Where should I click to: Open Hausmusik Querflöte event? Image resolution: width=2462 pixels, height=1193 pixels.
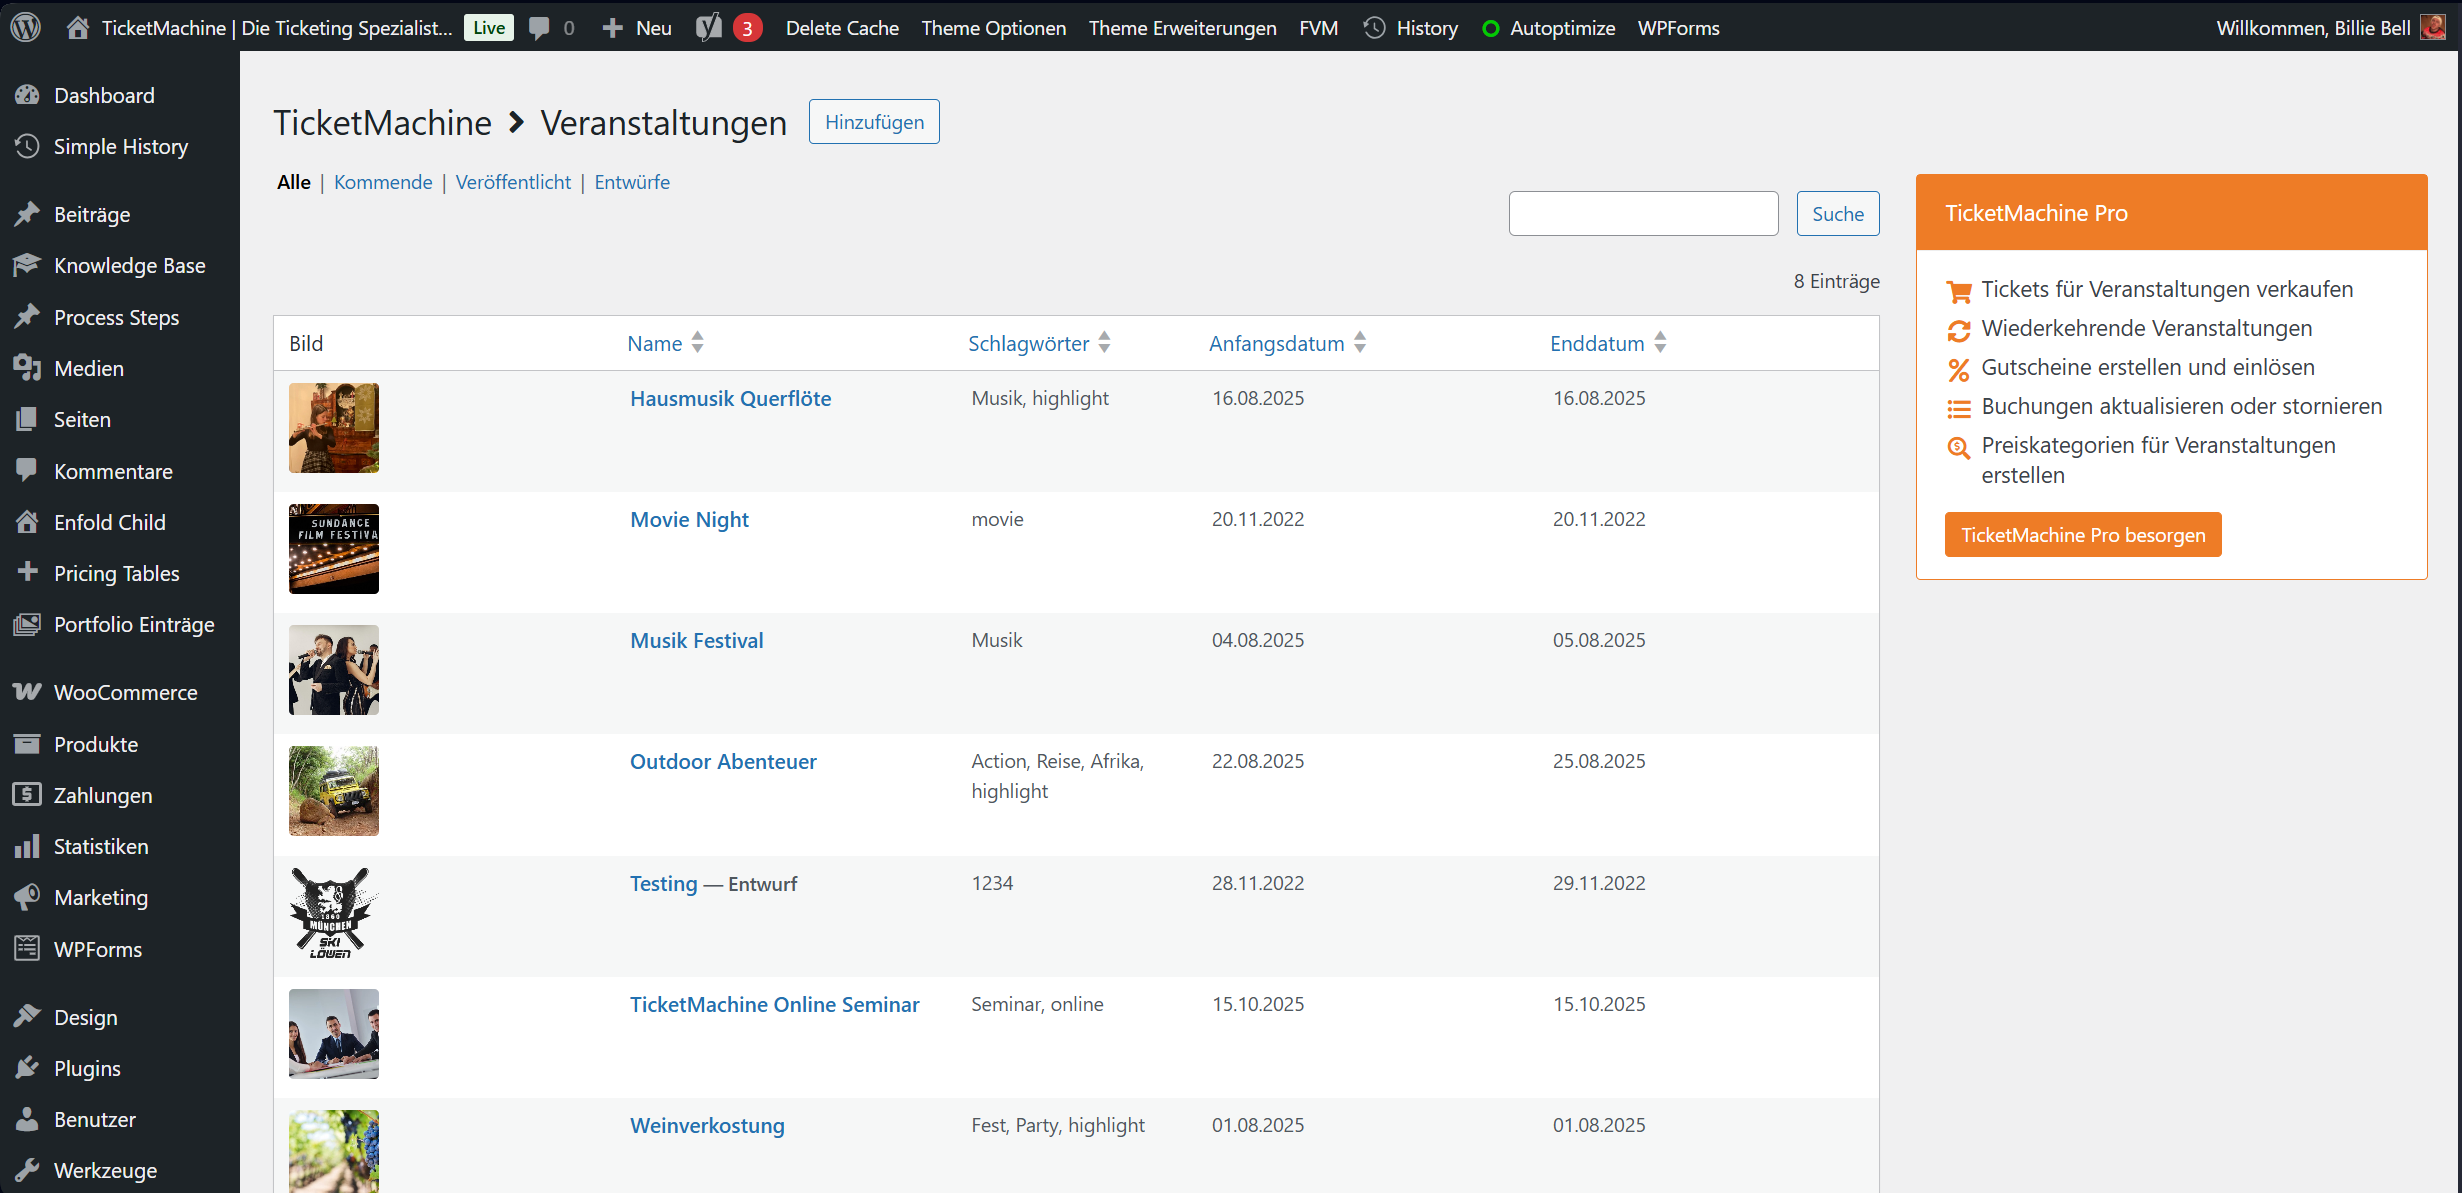tap(730, 398)
